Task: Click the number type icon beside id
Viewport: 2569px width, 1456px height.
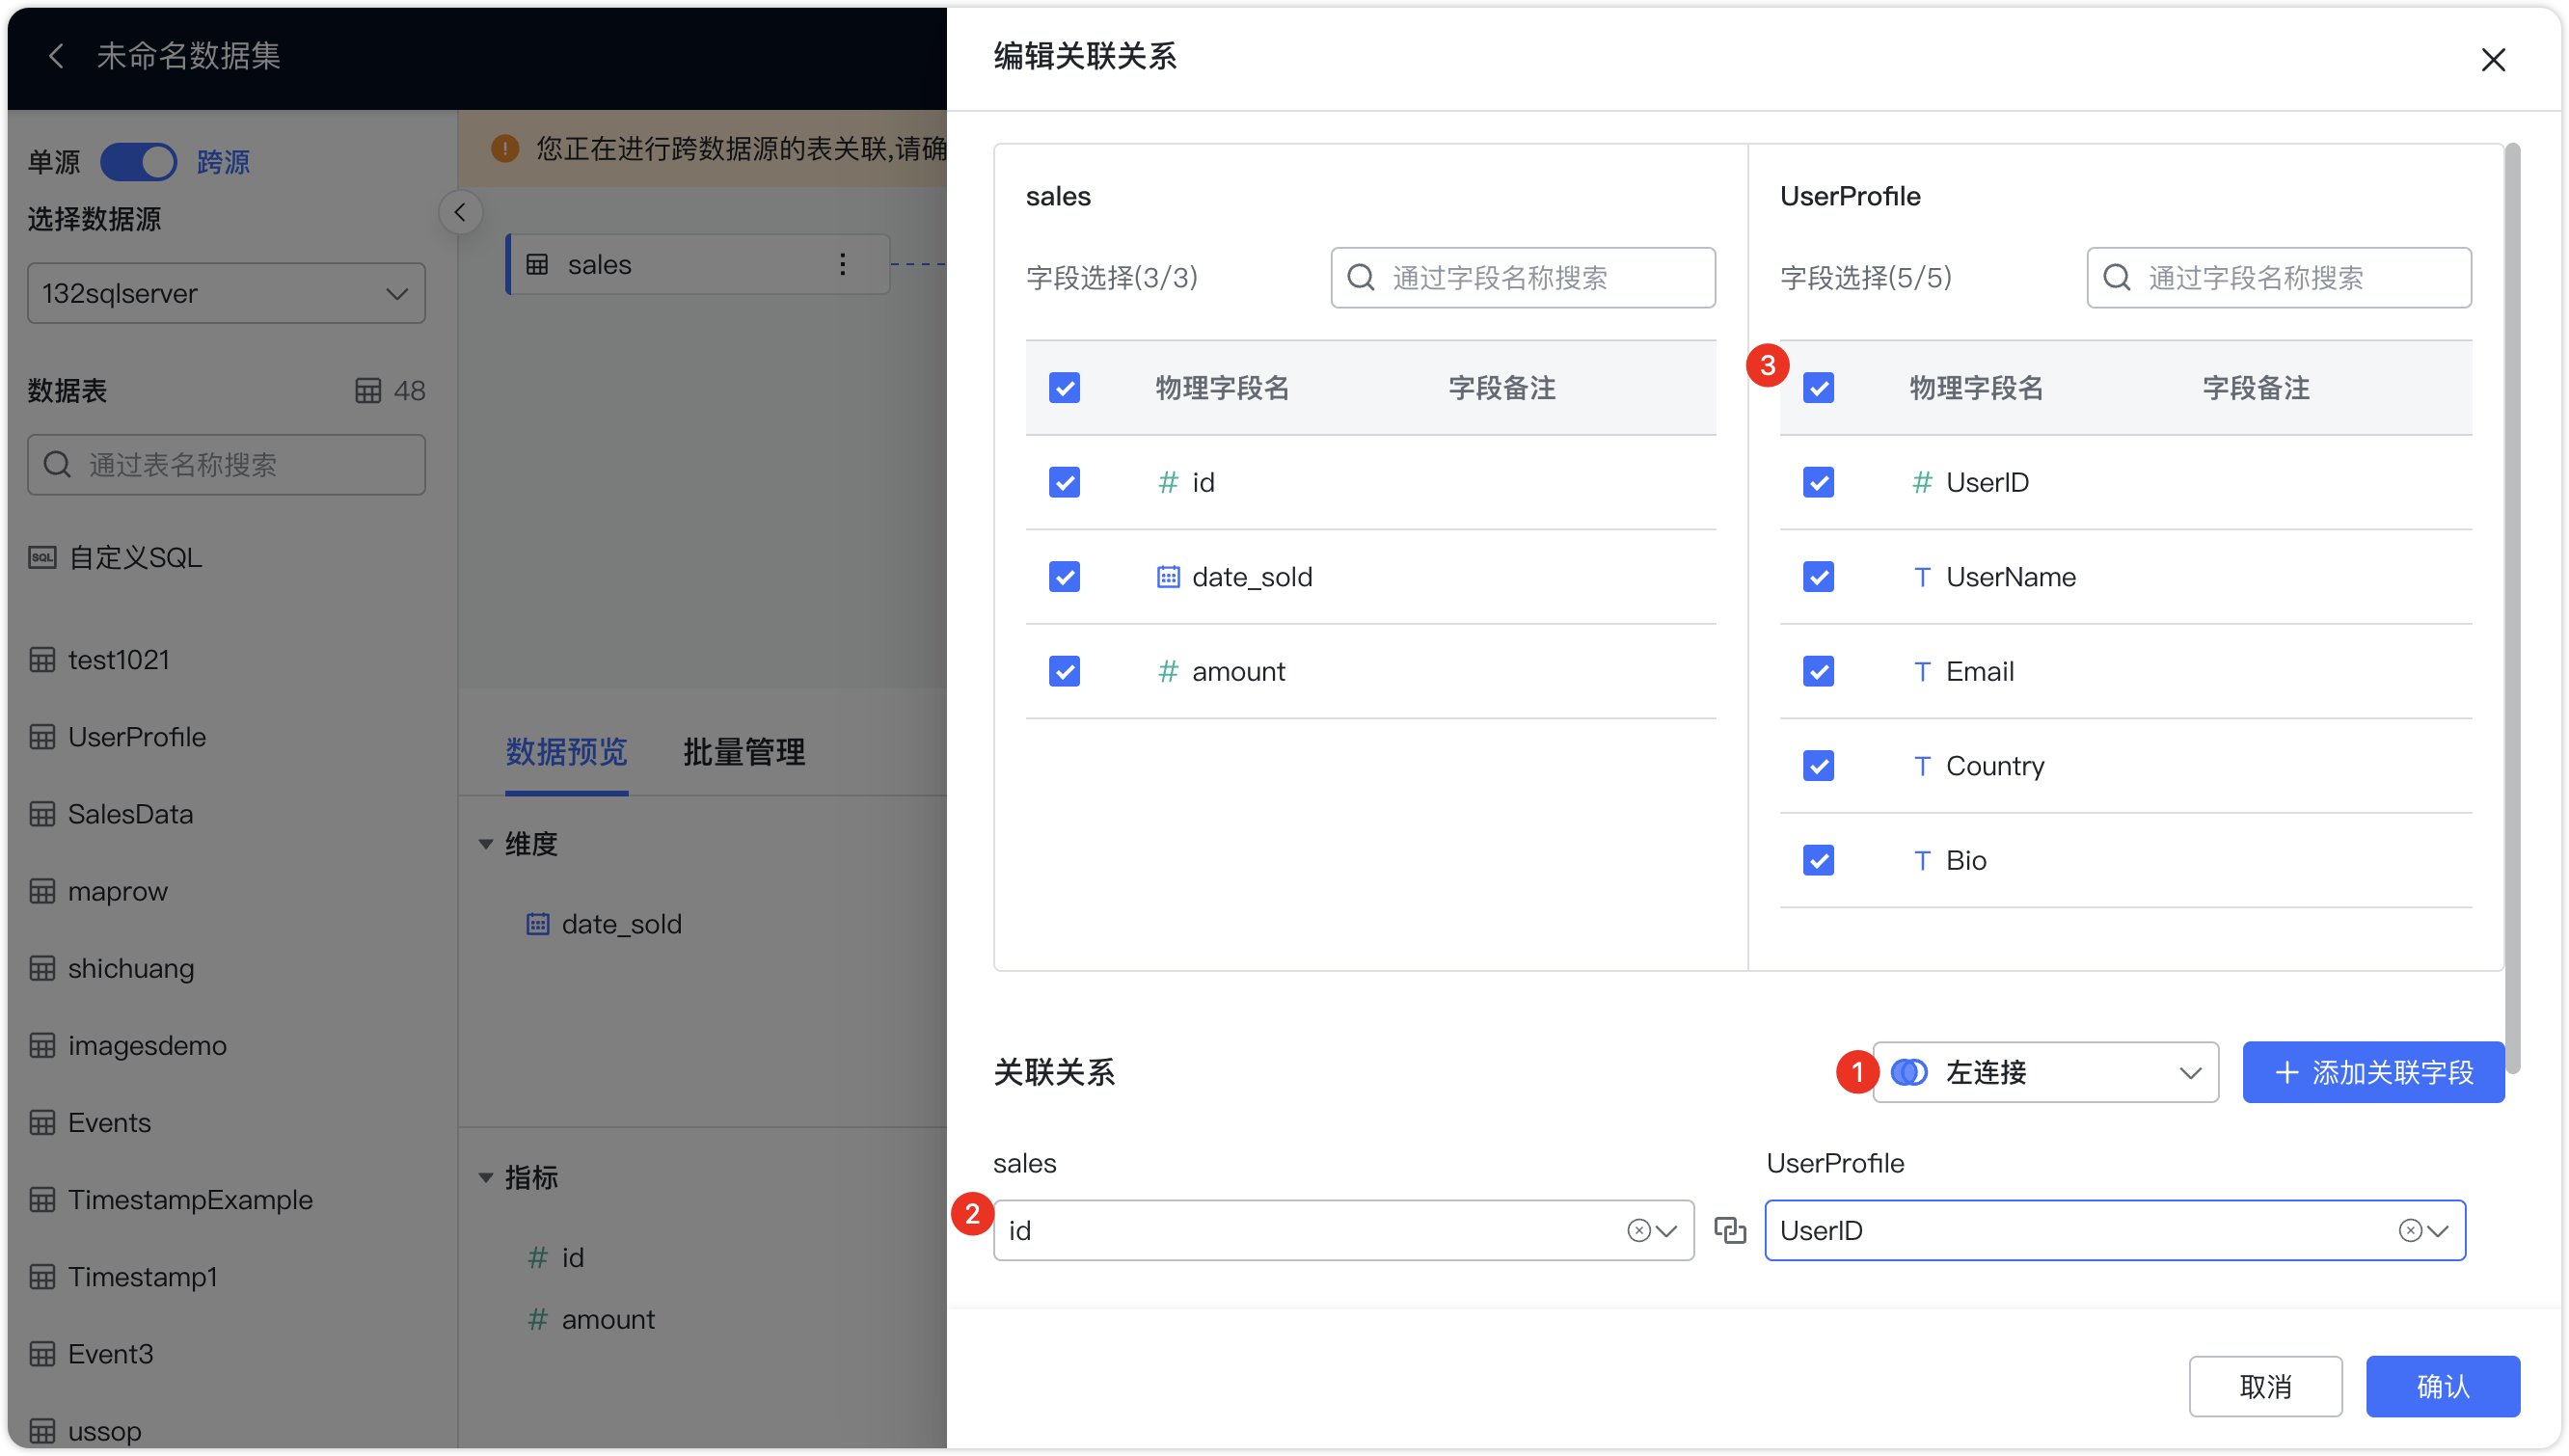Action: (x=1167, y=482)
